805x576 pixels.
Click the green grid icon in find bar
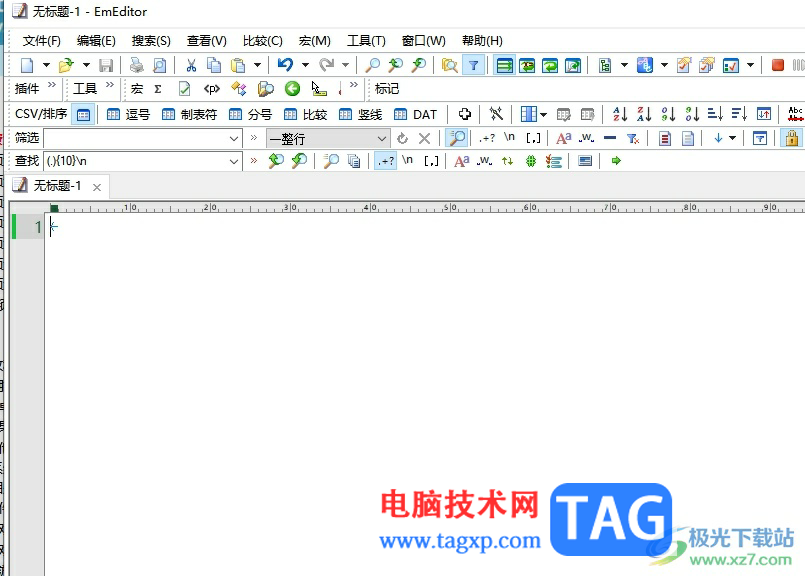coord(531,161)
